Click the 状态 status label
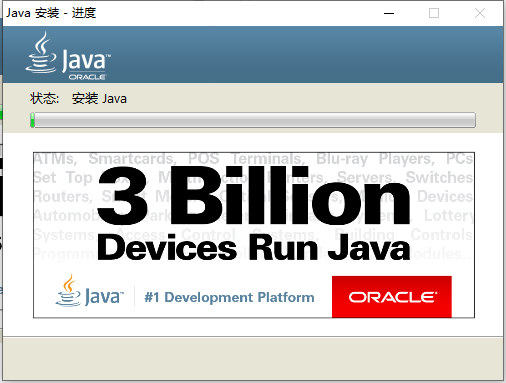The image size is (506, 383). pos(44,99)
